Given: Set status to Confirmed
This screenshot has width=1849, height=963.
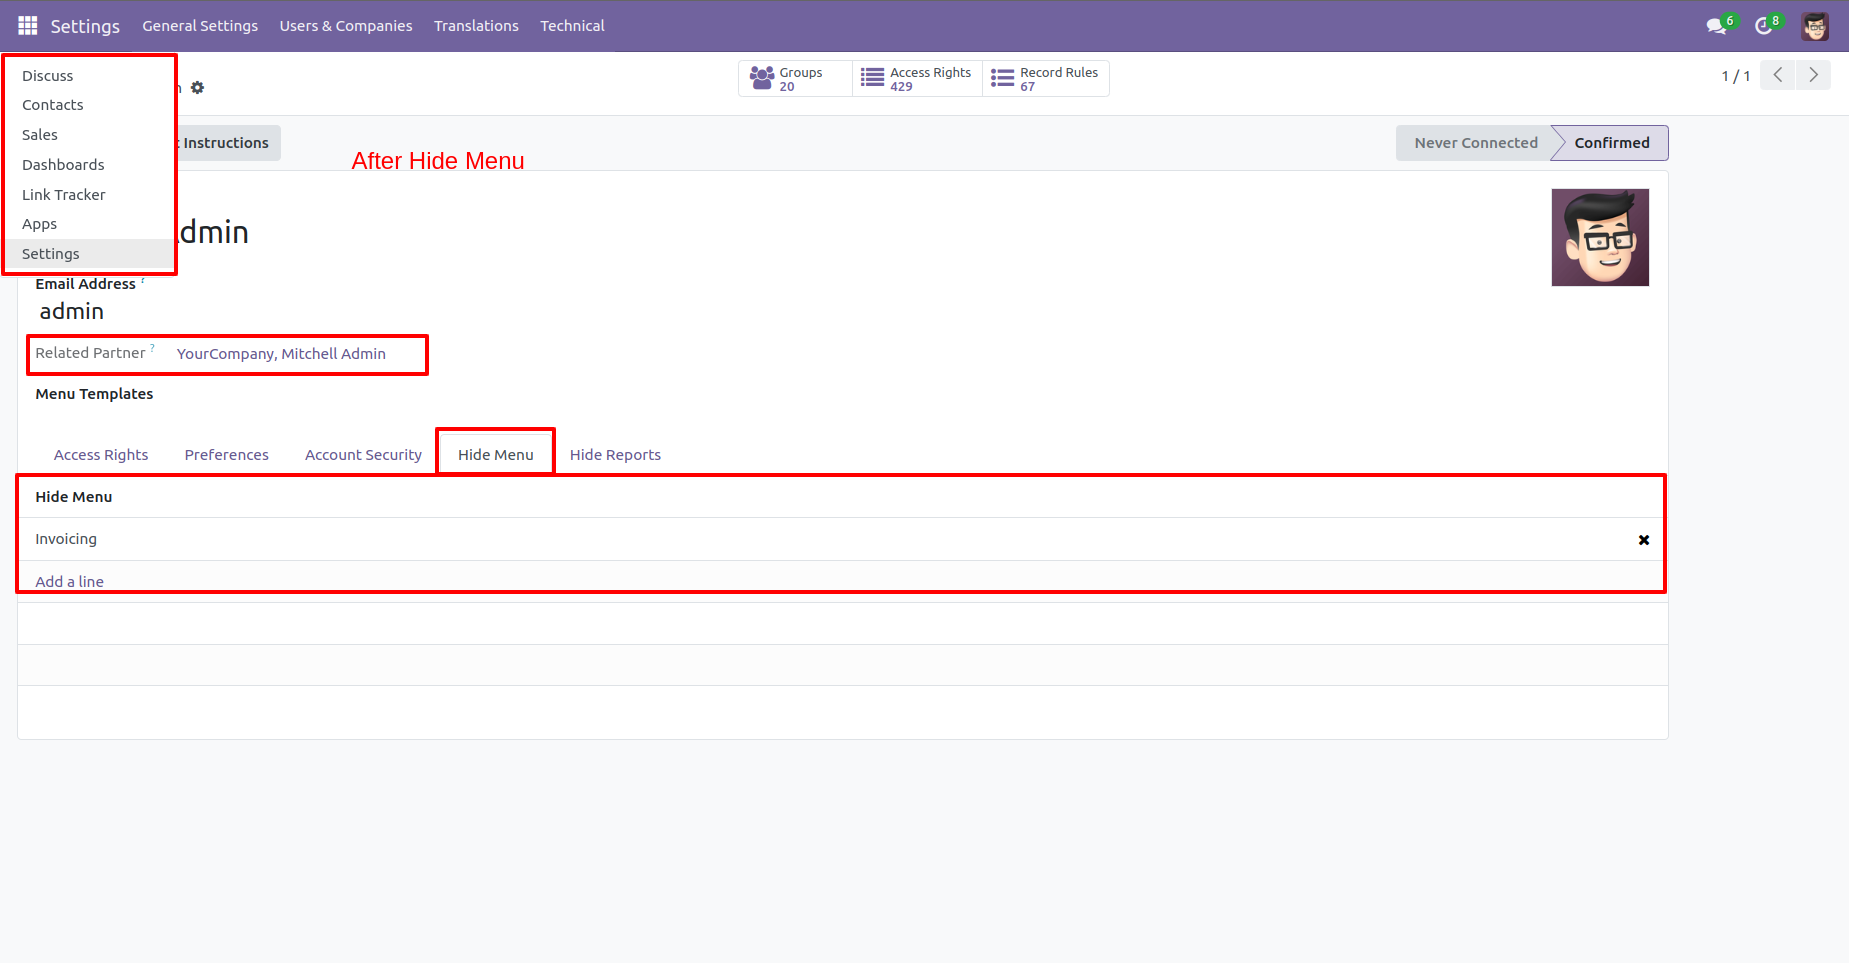Looking at the screenshot, I should click(1611, 142).
